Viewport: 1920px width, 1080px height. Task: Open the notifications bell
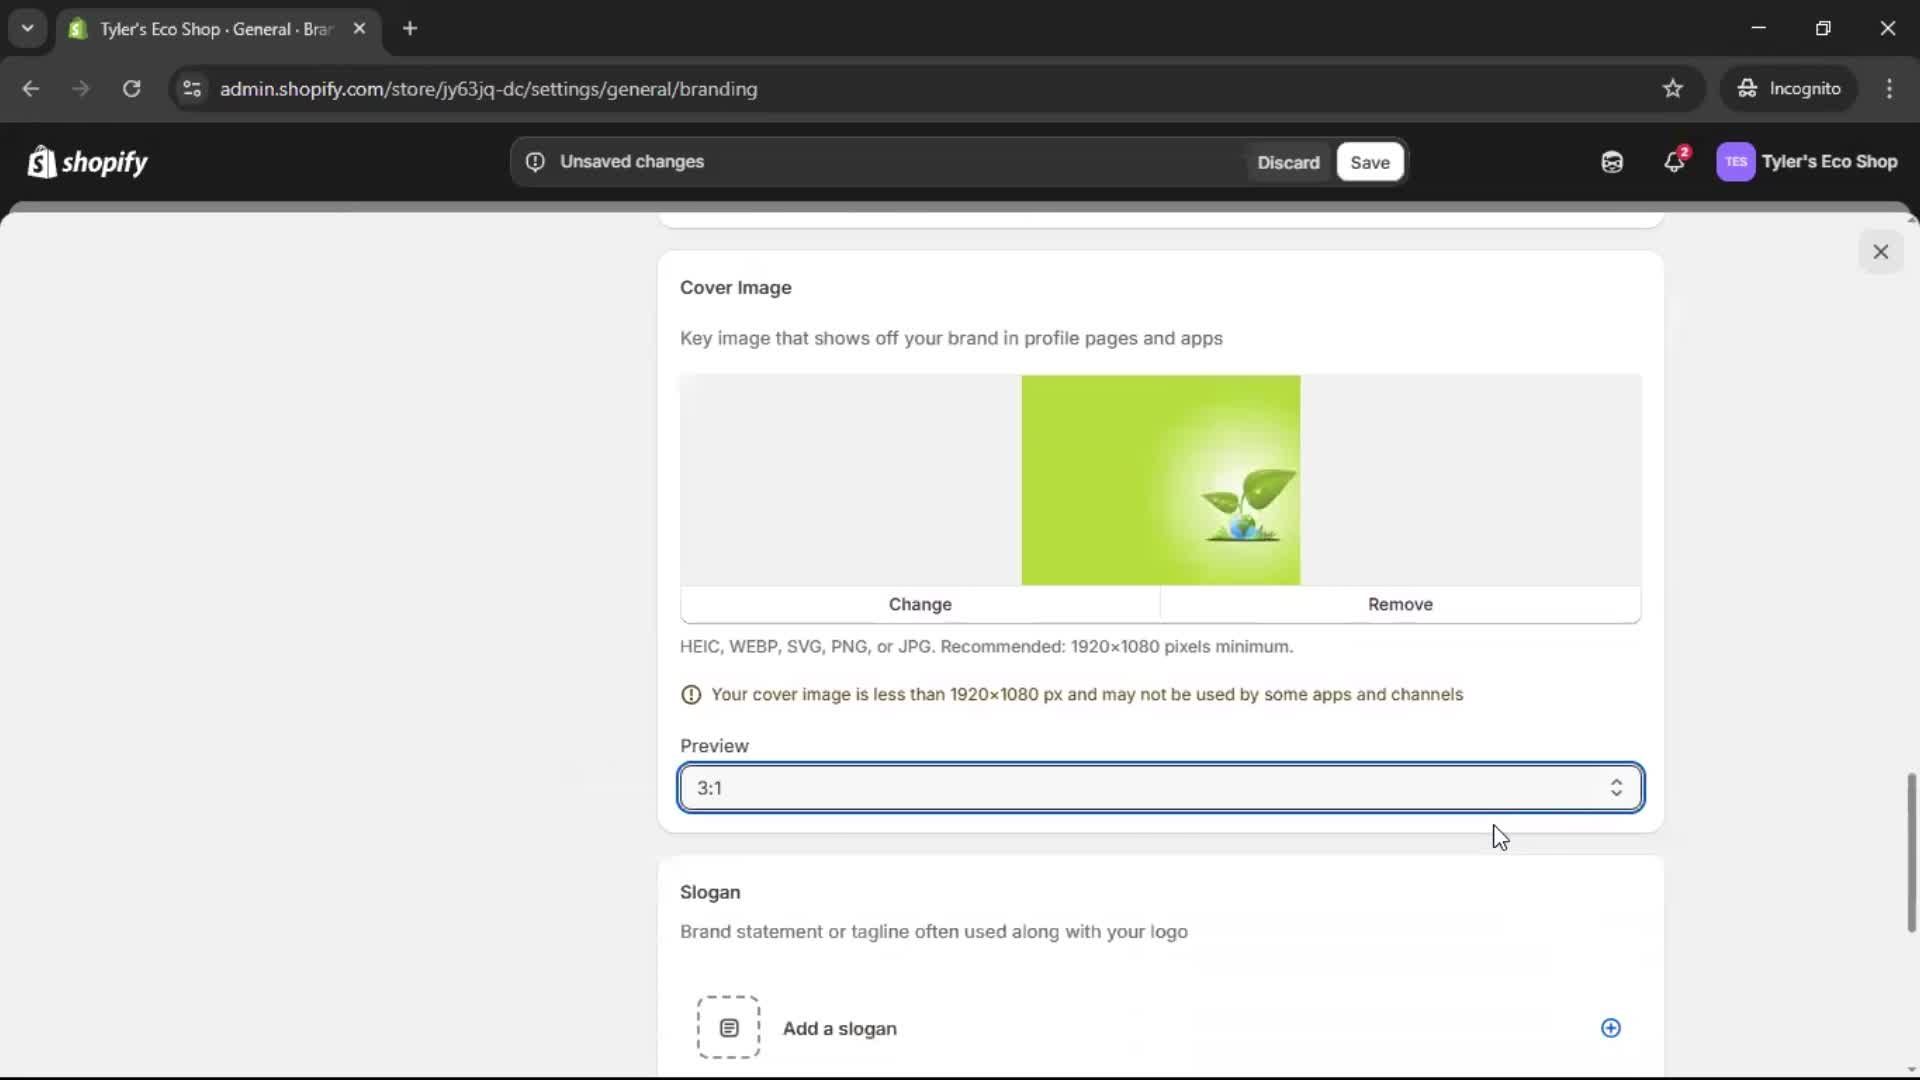(1674, 162)
